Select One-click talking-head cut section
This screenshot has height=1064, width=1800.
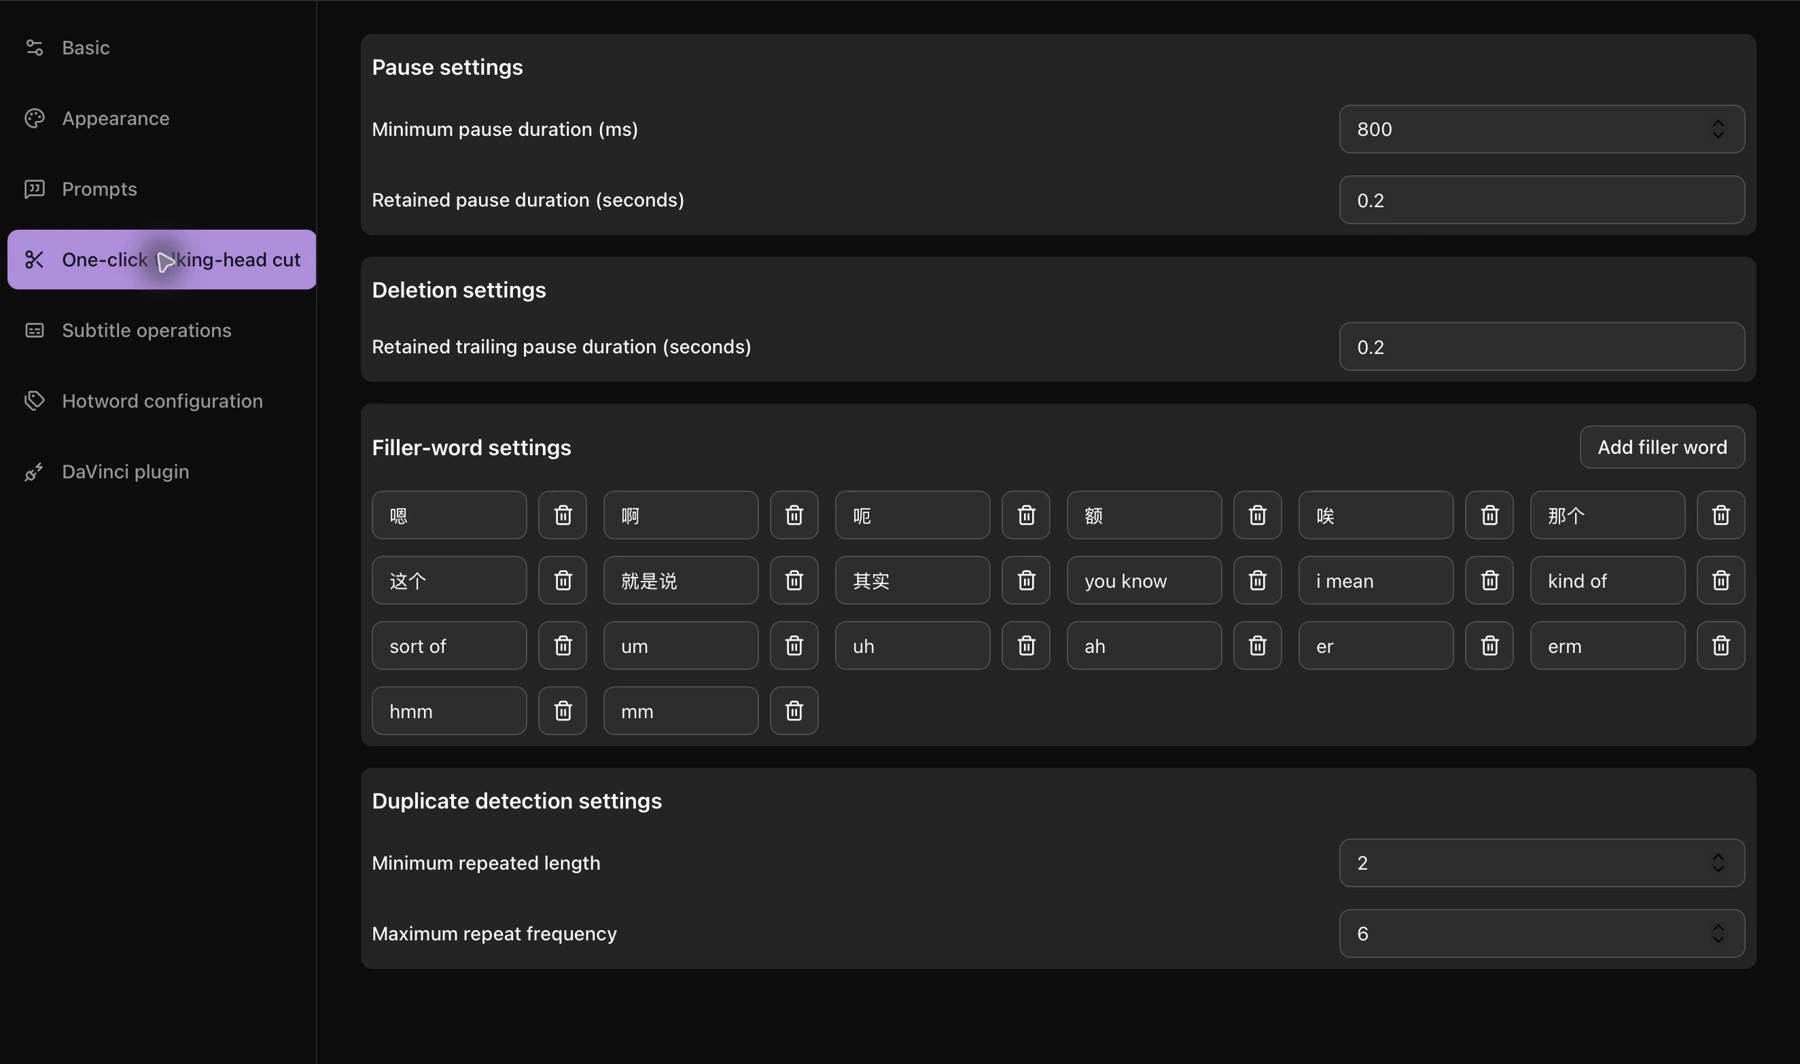[161, 260]
